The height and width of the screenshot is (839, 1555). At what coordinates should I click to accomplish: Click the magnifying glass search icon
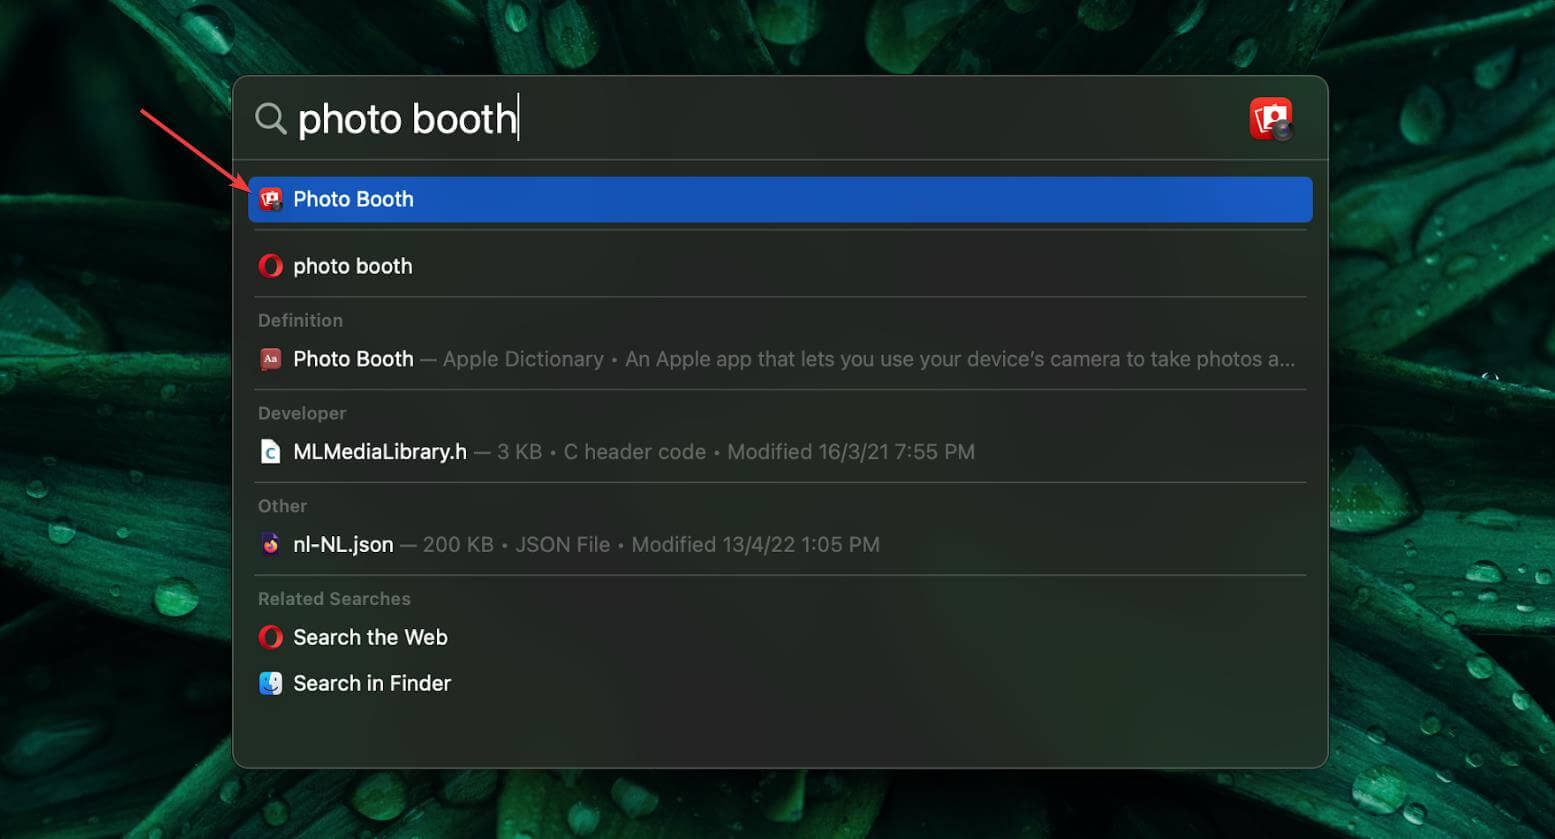point(270,118)
